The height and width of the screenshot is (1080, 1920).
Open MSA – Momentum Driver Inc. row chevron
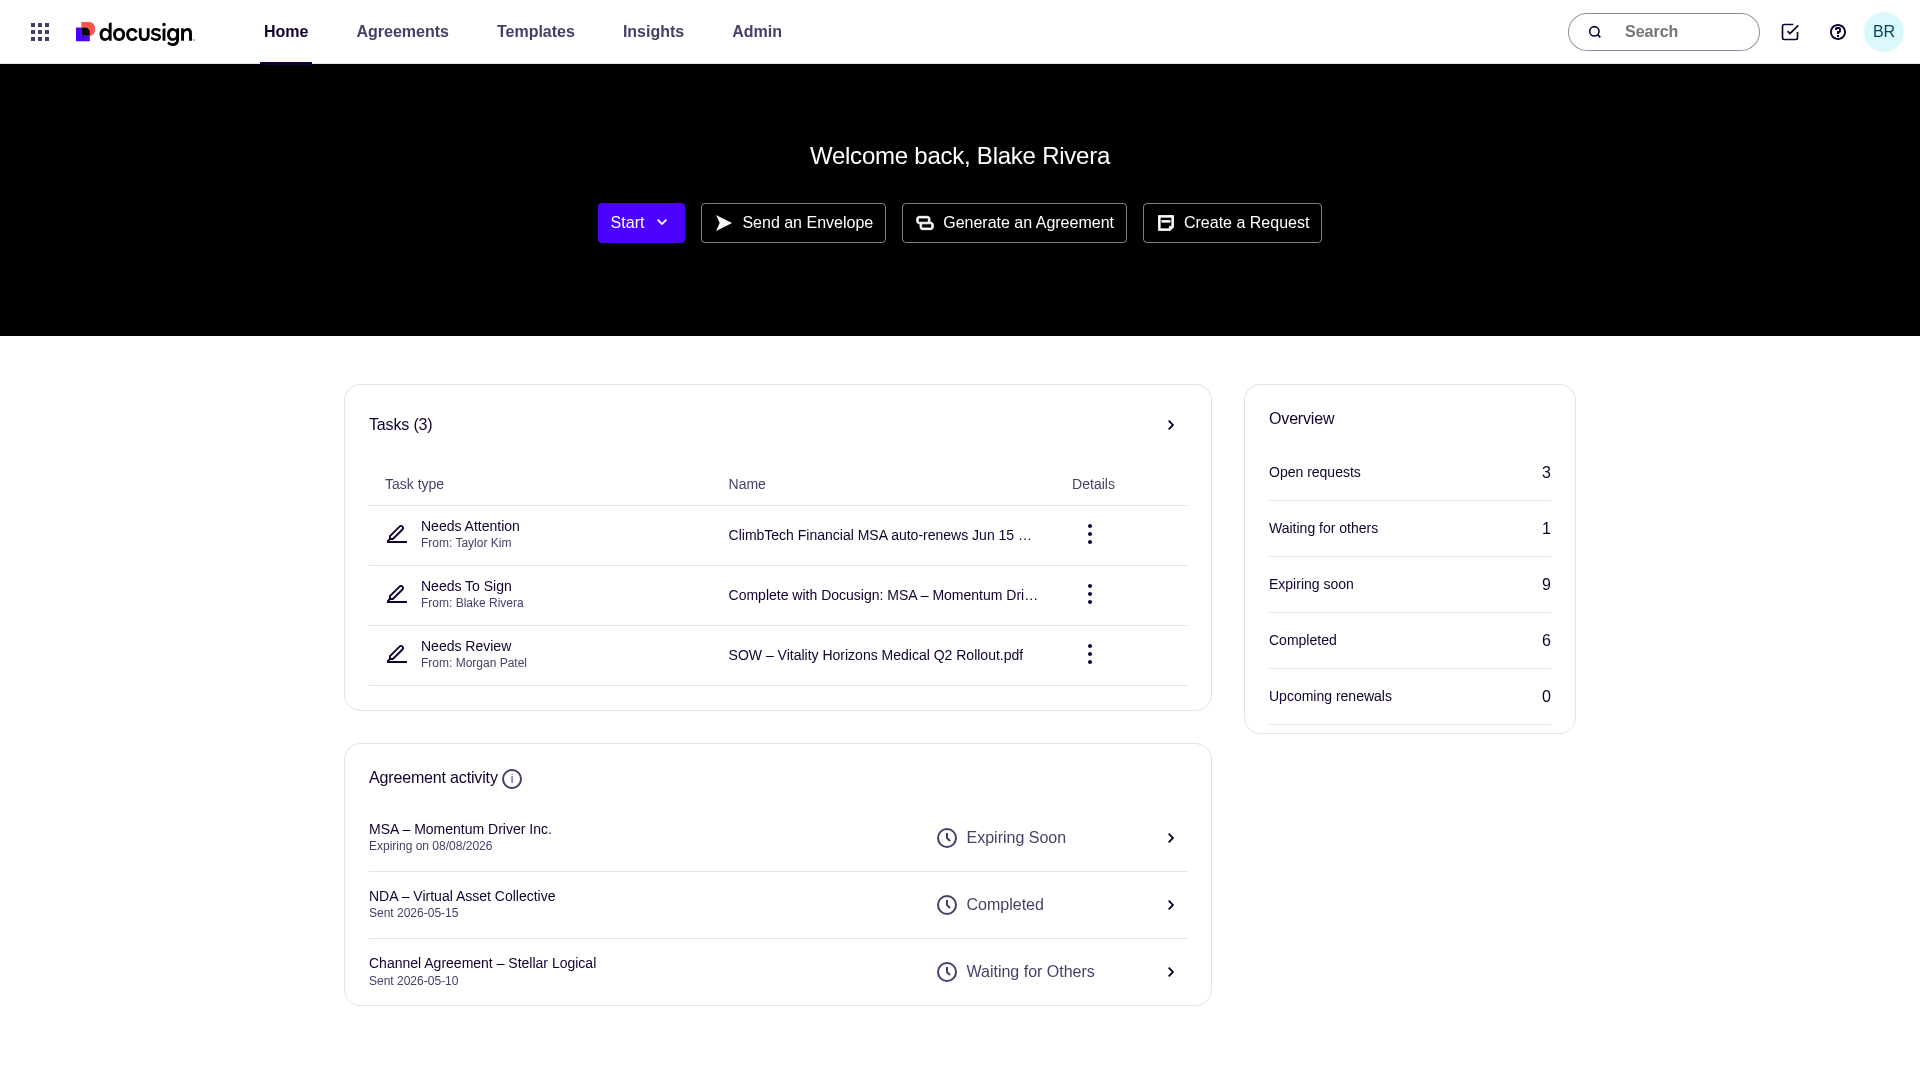(x=1171, y=838)
